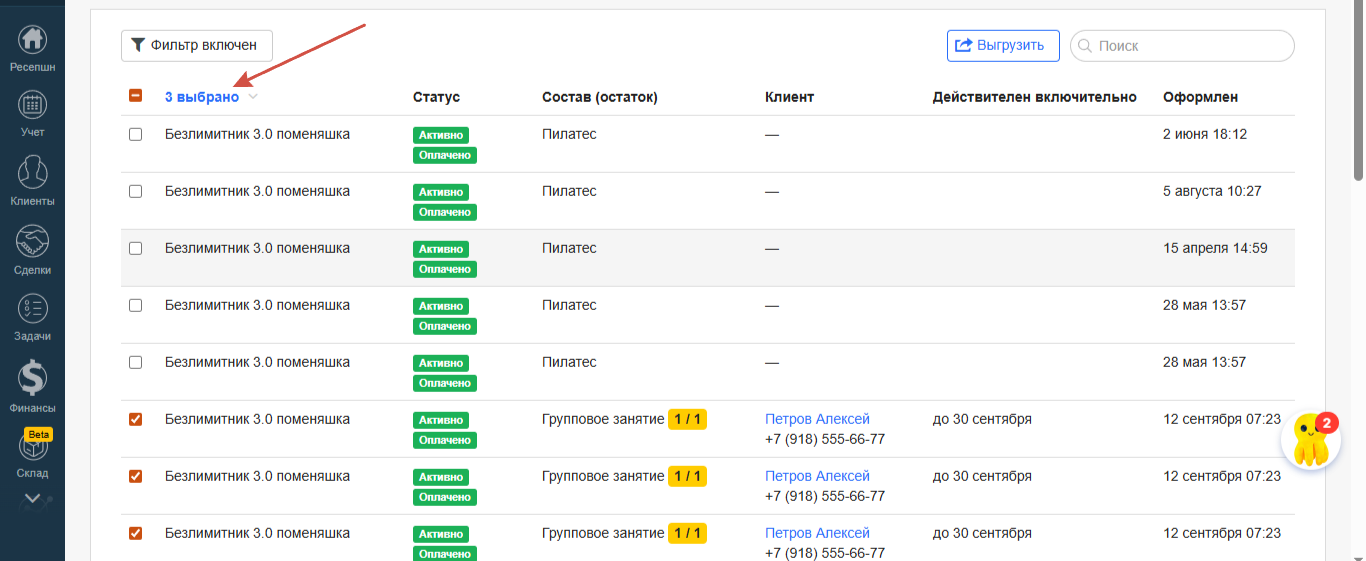The image size is (1366, 561).
Task: Open the Задачи checklist icon
Action: 33,309
